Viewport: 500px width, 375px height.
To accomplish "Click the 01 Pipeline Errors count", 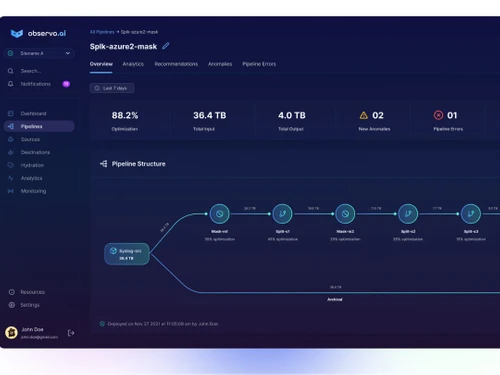I will 452,115.
